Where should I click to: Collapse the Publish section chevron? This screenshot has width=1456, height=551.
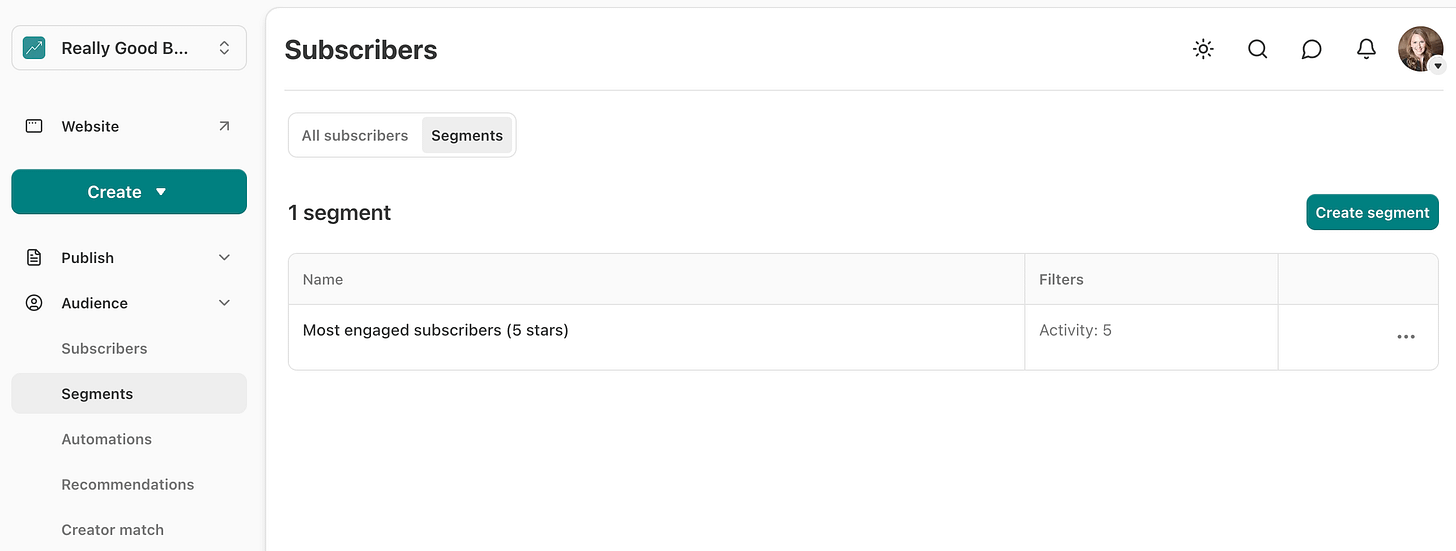point(224,257)
